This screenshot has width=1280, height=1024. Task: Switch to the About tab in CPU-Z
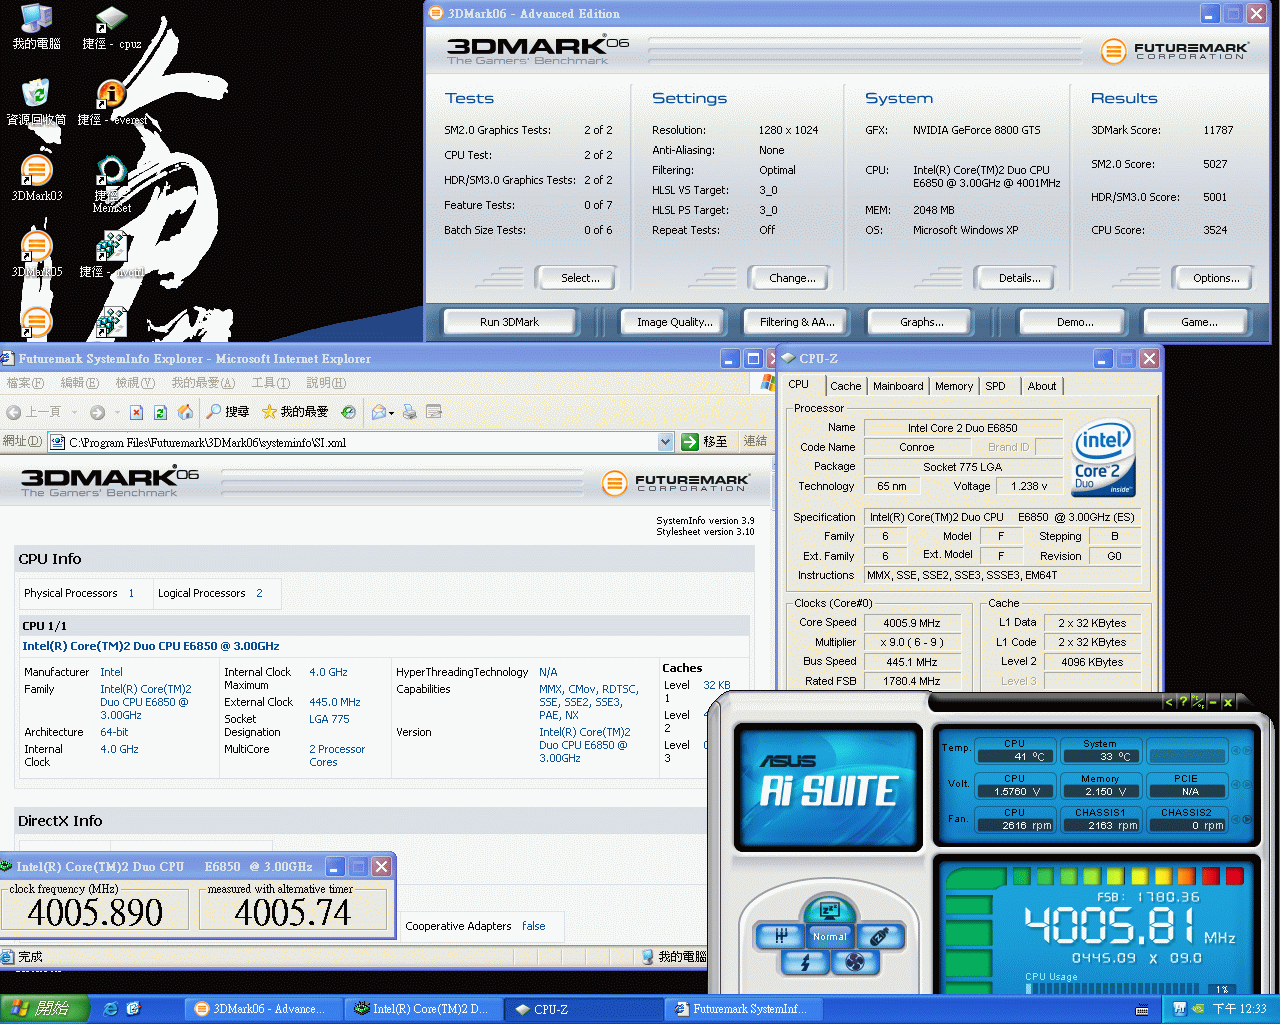coord(1042,386)
